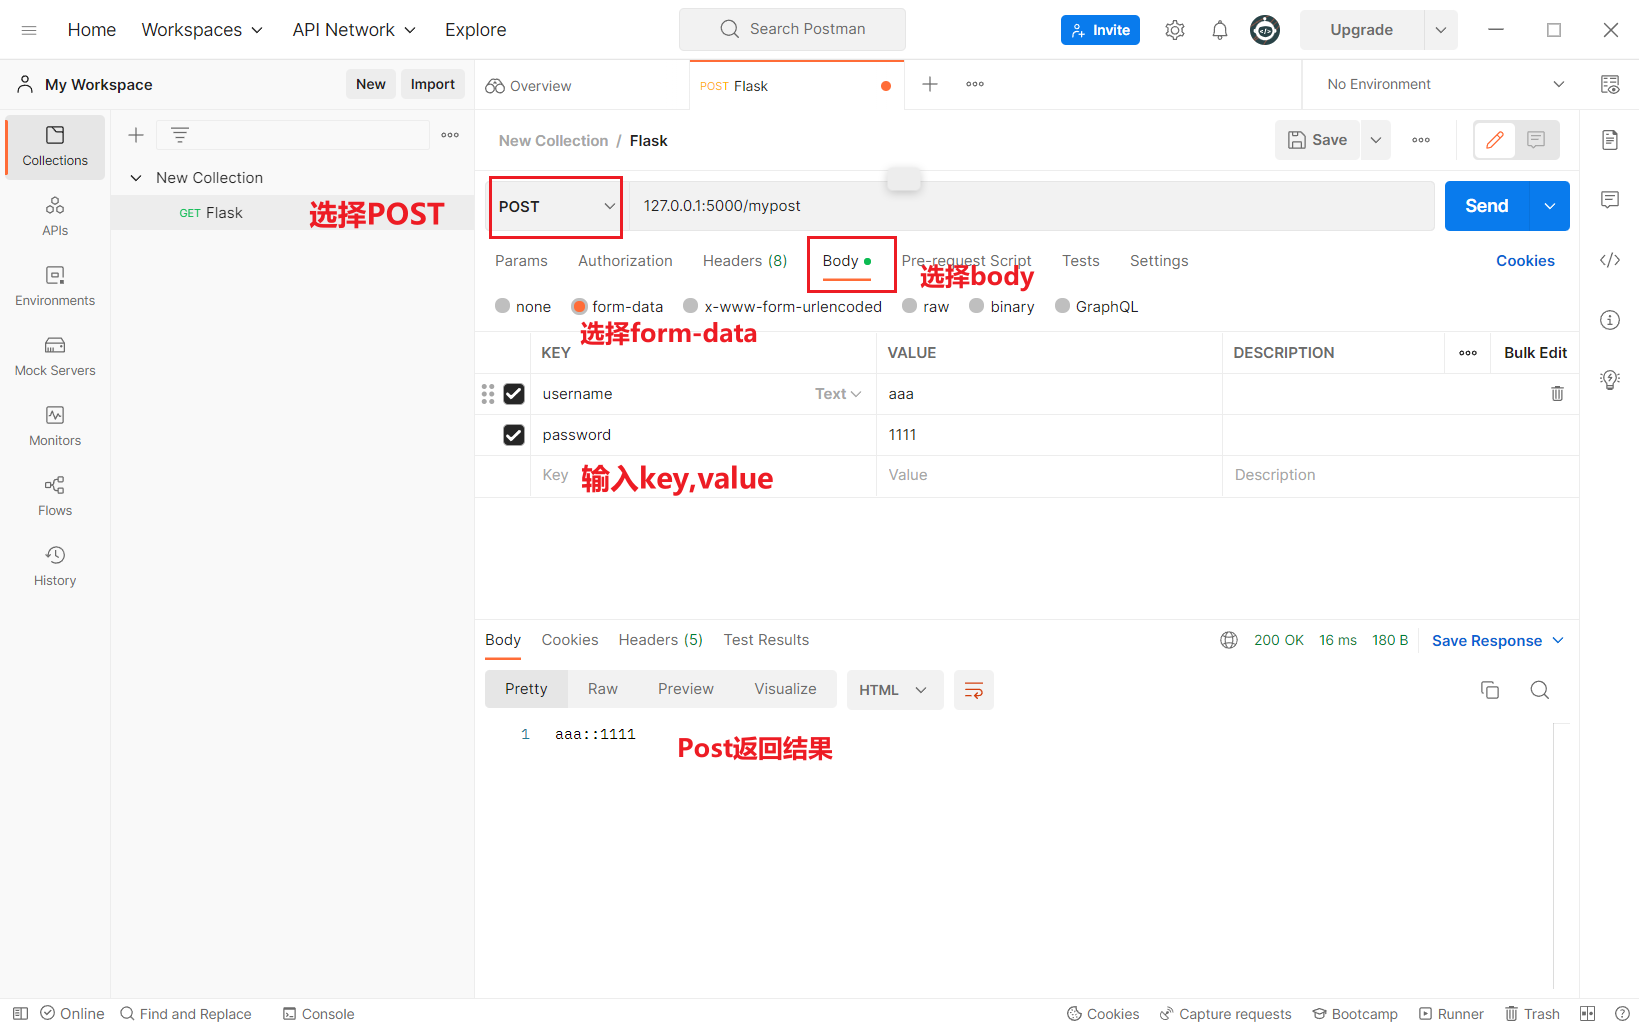Create a new collection with plus icon
Image resolution: width=1639 pixels, height=1023 pixels.
[x=136, y=135]
